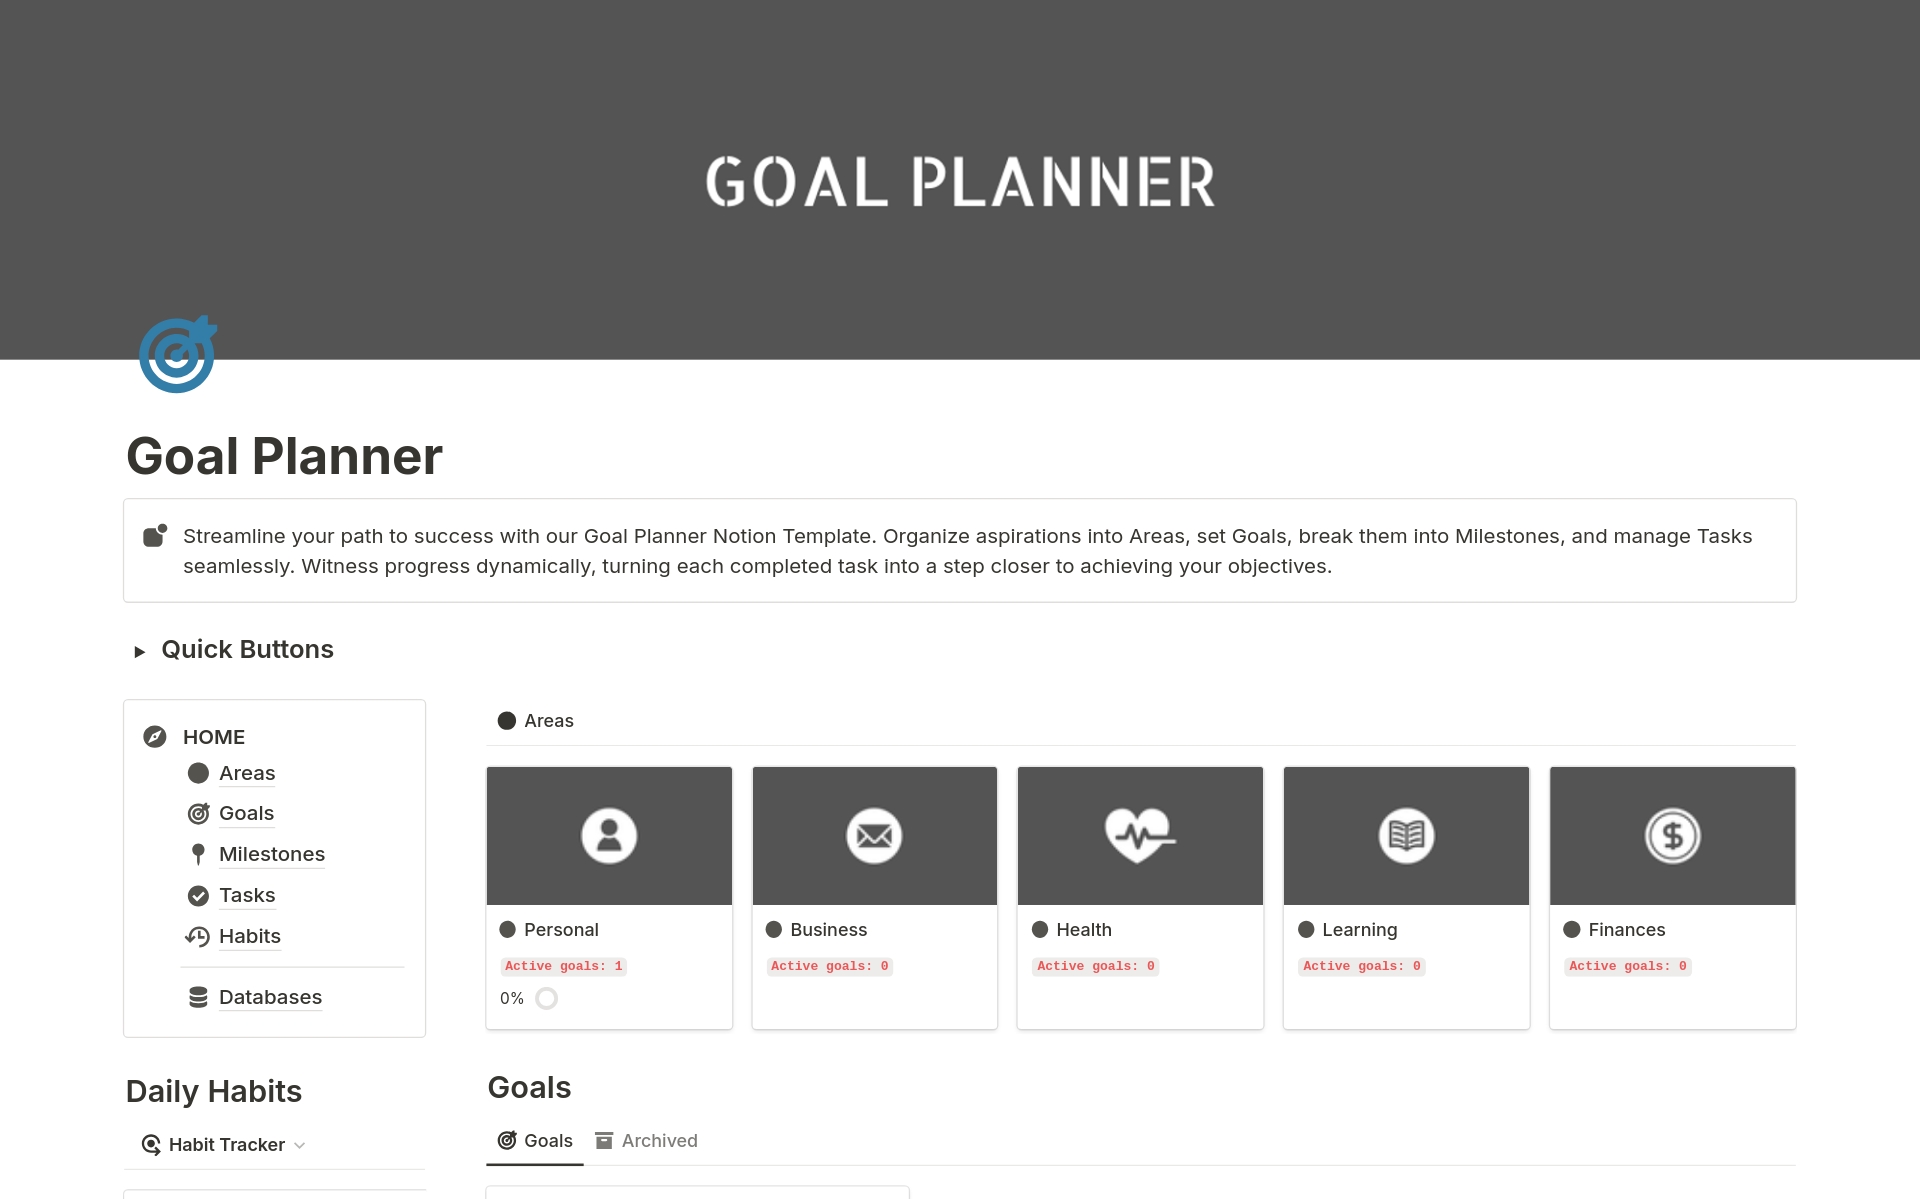The width and height of the screenshot is (1920, 1199).
Task: Click the checkmark icon next to Tasks
Action: pos(198,896)
